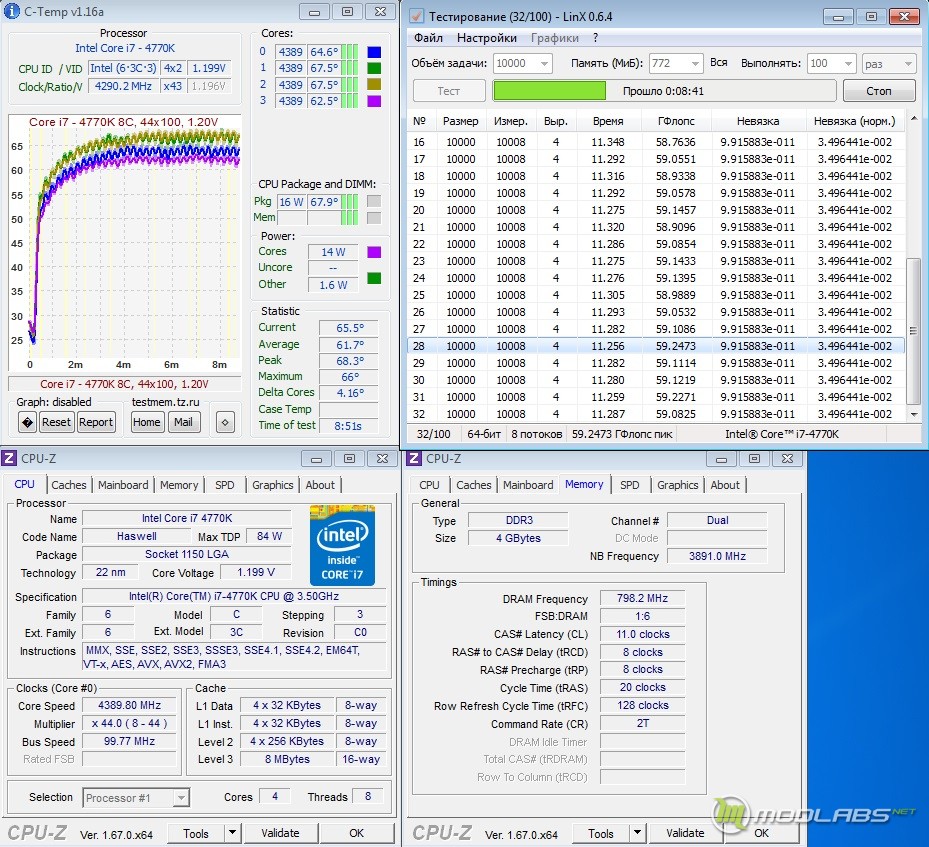Open Tools dropdown arrow in left CPU-Z
This screenshot has height=847, width=929.
pyautogui.click(x=233, y=833)
